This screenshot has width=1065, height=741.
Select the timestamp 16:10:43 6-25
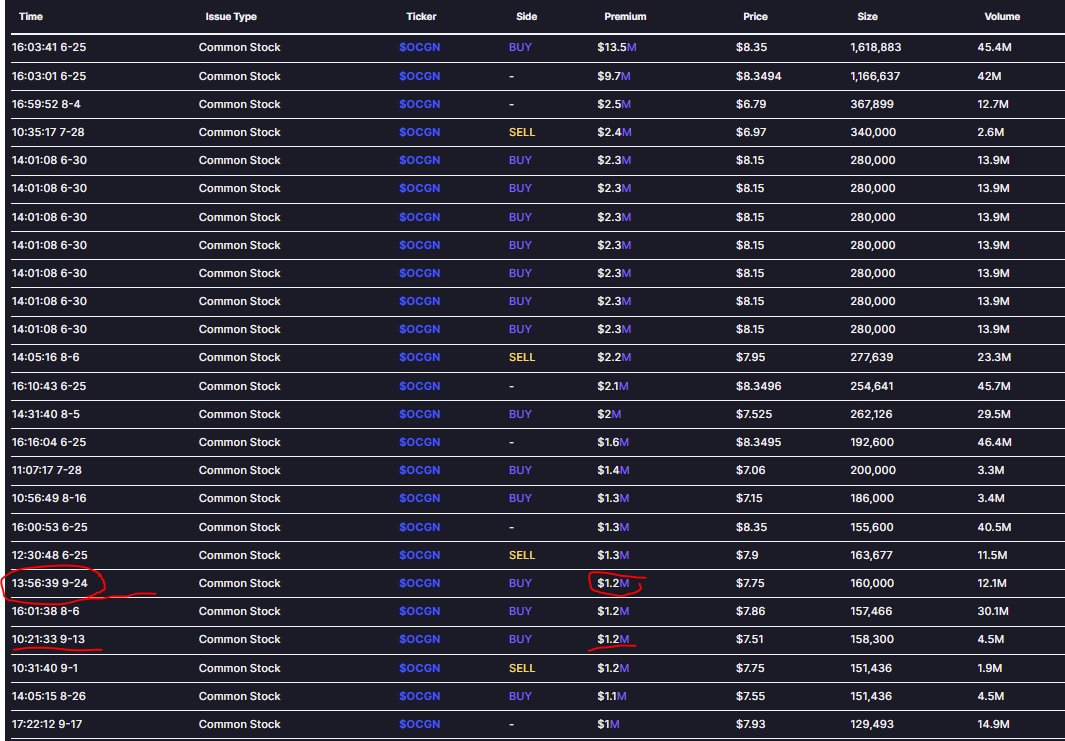pos(49,386)
